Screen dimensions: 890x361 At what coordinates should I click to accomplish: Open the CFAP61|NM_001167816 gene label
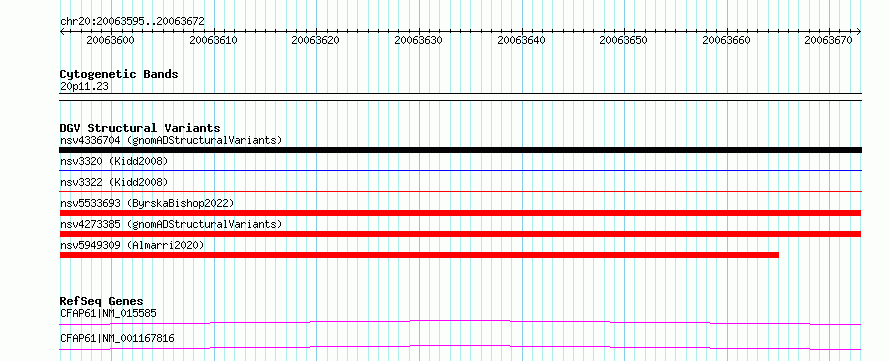click(117, 339)
